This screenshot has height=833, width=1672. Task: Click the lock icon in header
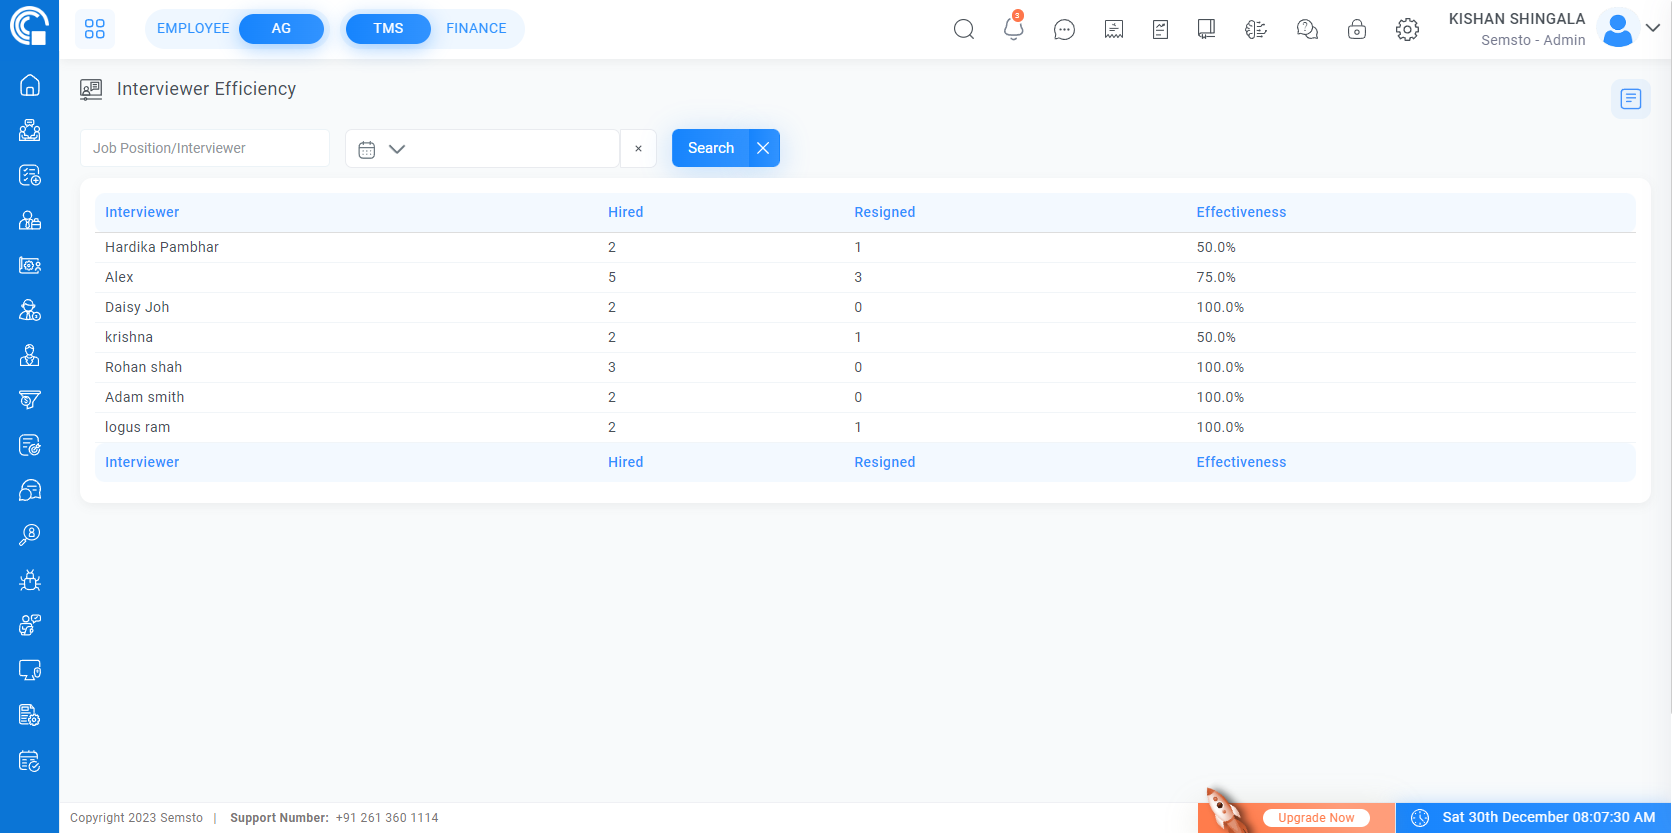(x=1357, y=30)
